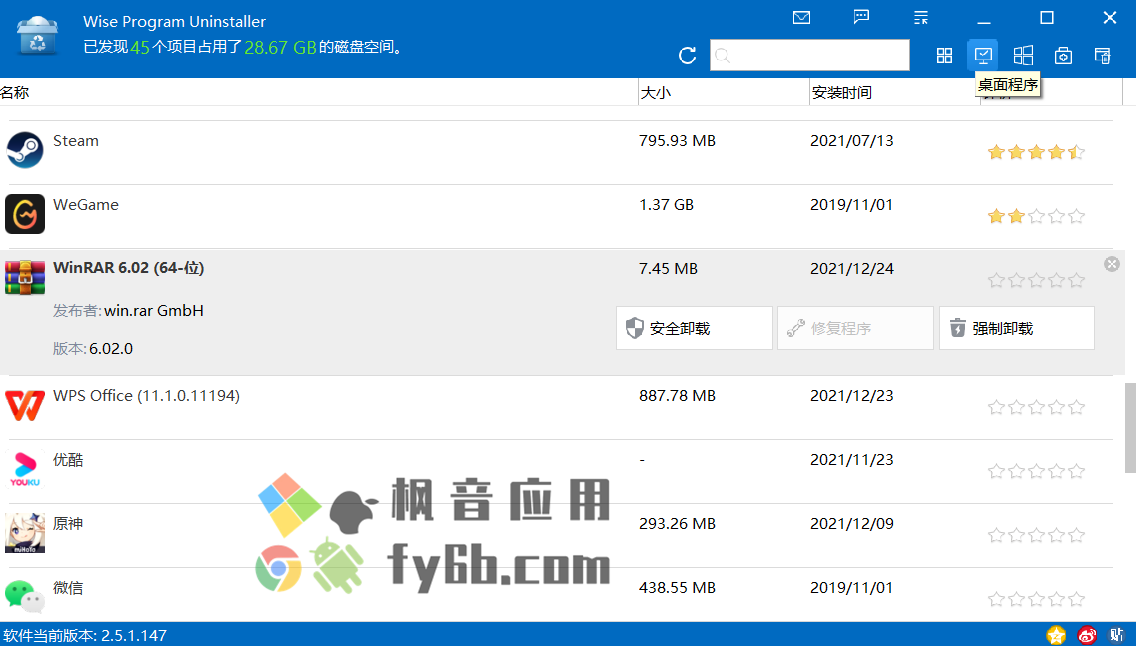The height and width of the screenshot is (646, 1136).
Task: Click WPS Office (11.1.0.11194) text
Action: [x=146, y=395]
